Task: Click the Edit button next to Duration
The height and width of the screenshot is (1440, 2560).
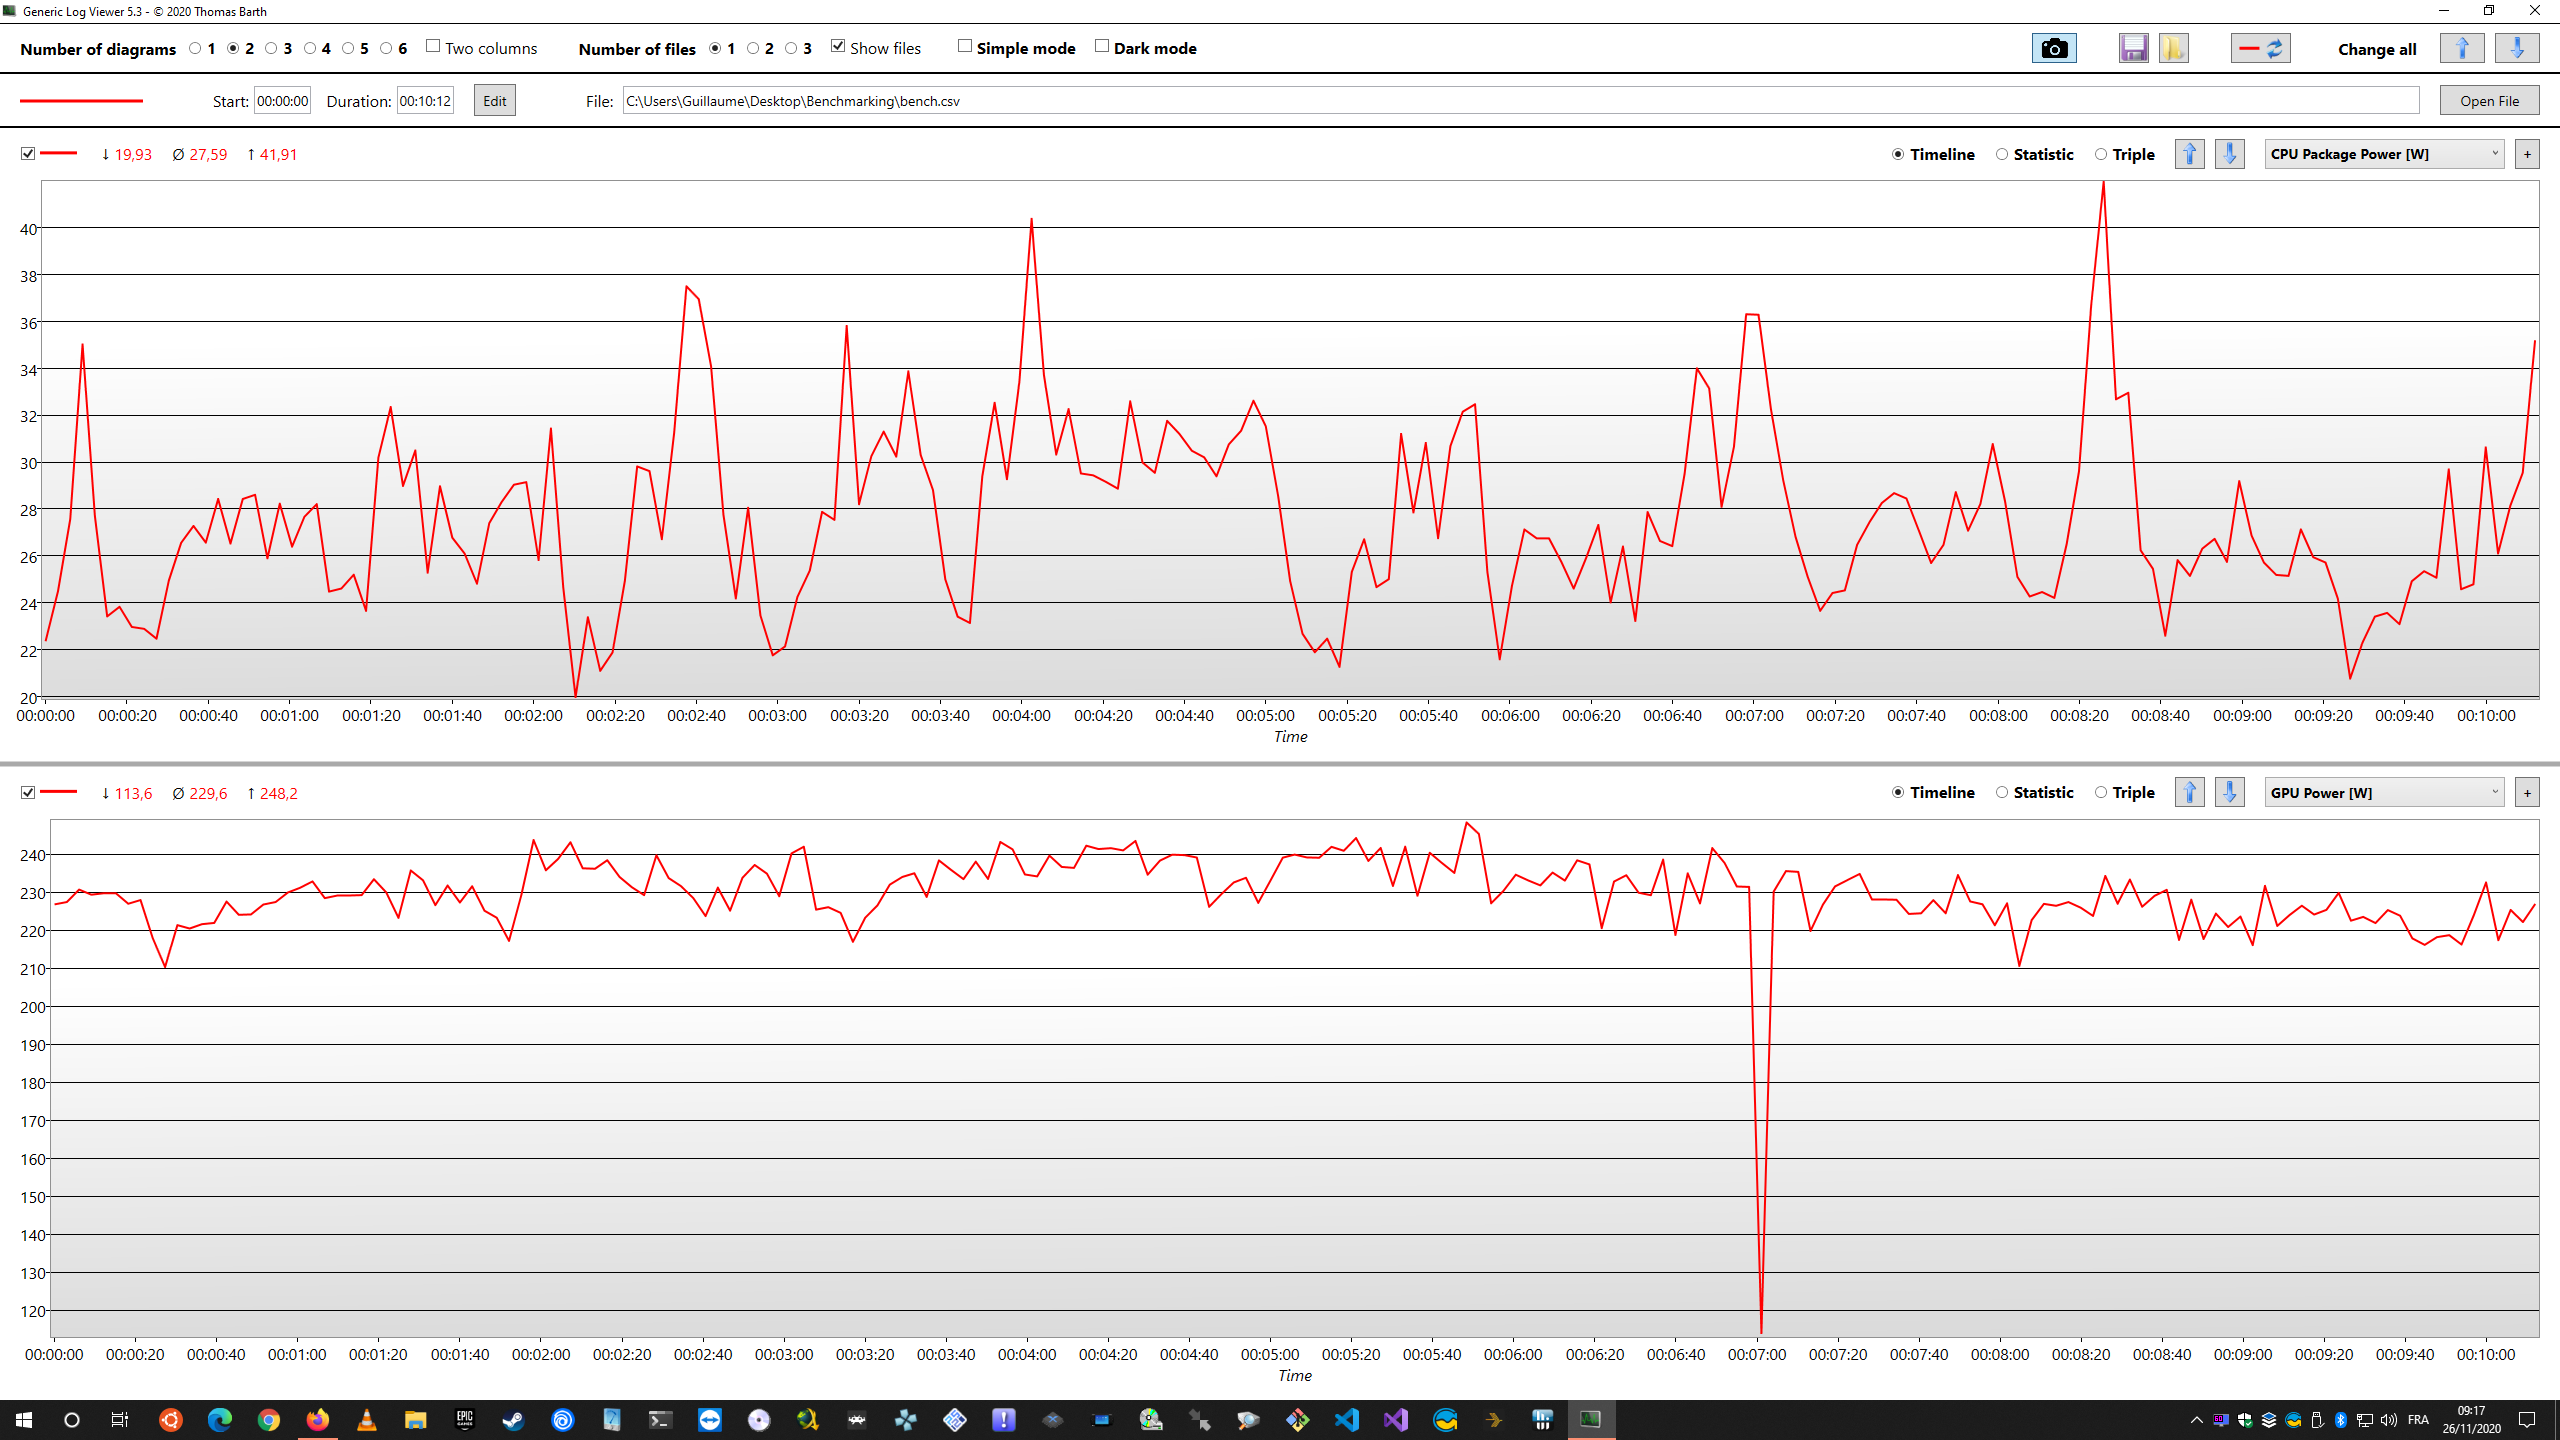Action: click(494, 101)
